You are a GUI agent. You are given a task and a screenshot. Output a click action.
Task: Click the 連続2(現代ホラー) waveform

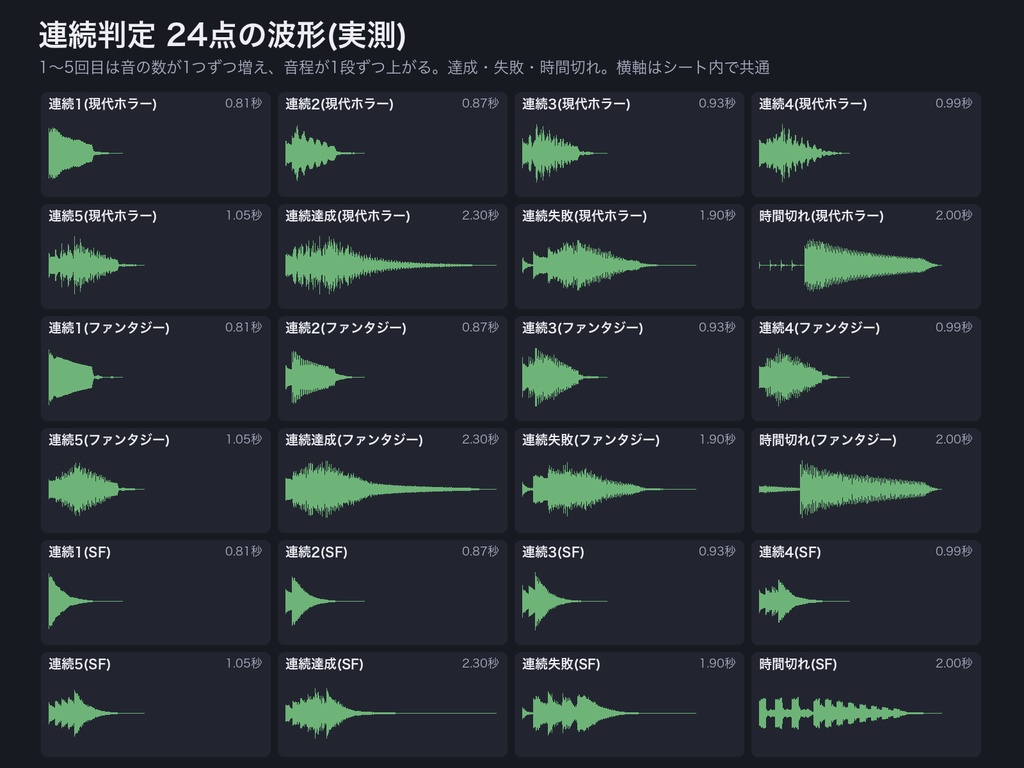coord(325,153)
